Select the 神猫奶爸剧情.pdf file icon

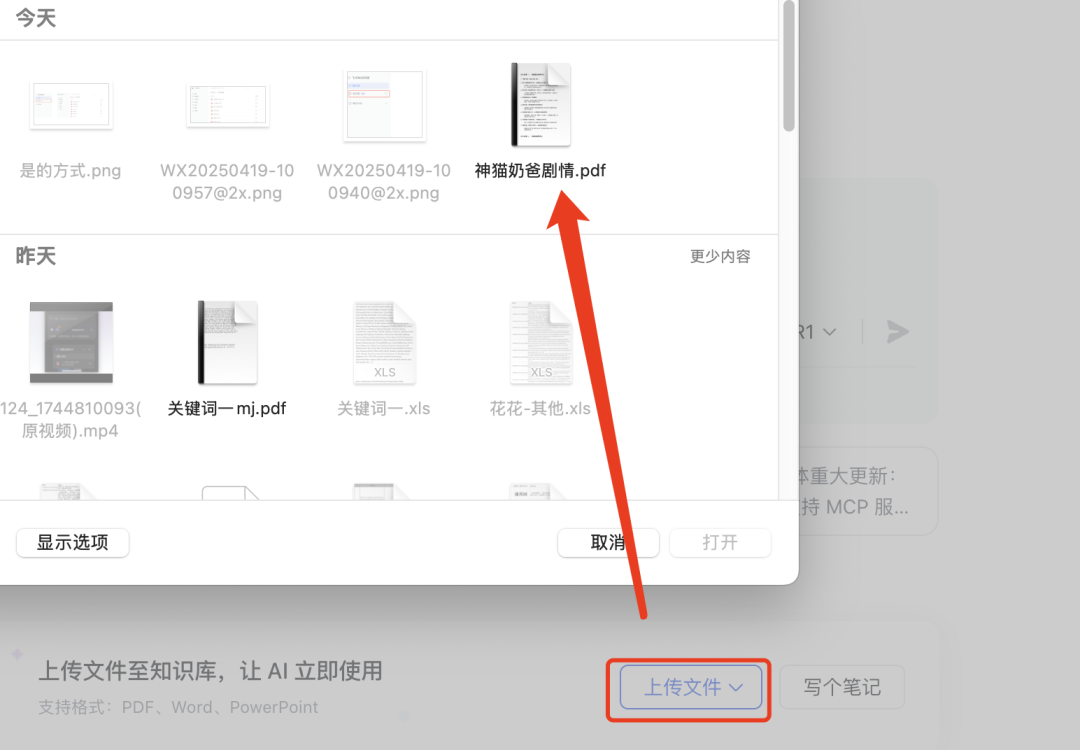(540, 104)
